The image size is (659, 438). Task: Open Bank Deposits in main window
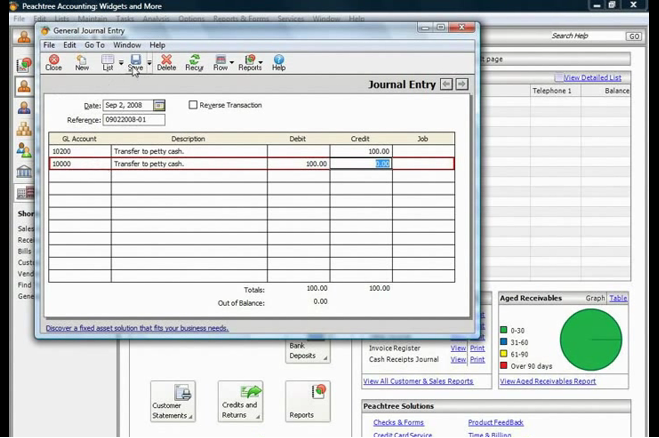(308, 351)
